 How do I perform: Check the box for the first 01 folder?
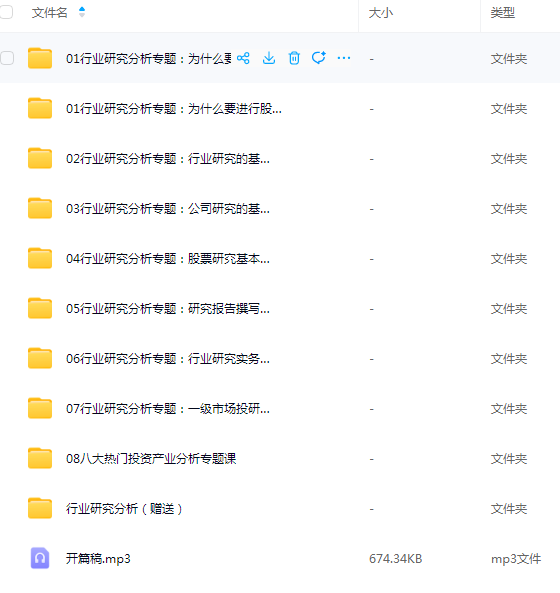click(x=7, y=58)
